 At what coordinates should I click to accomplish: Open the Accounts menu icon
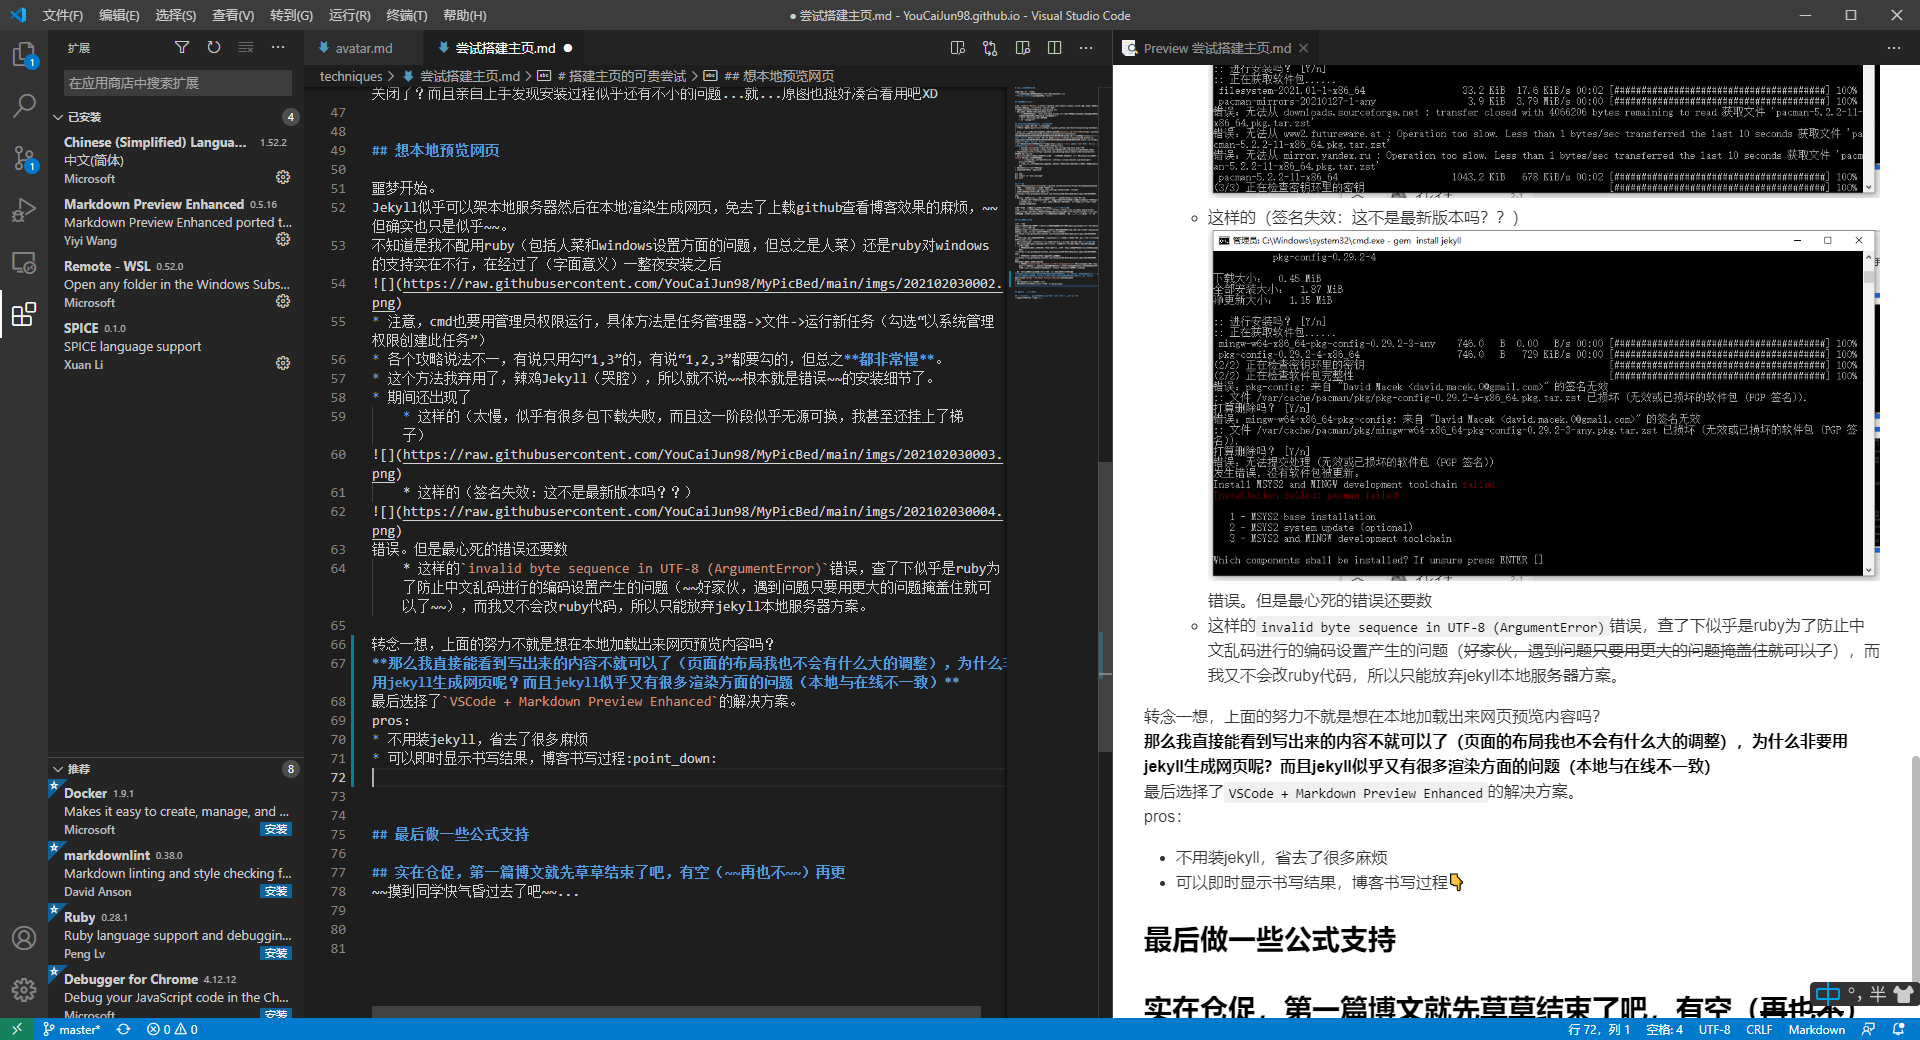click(x=24, y=938)
